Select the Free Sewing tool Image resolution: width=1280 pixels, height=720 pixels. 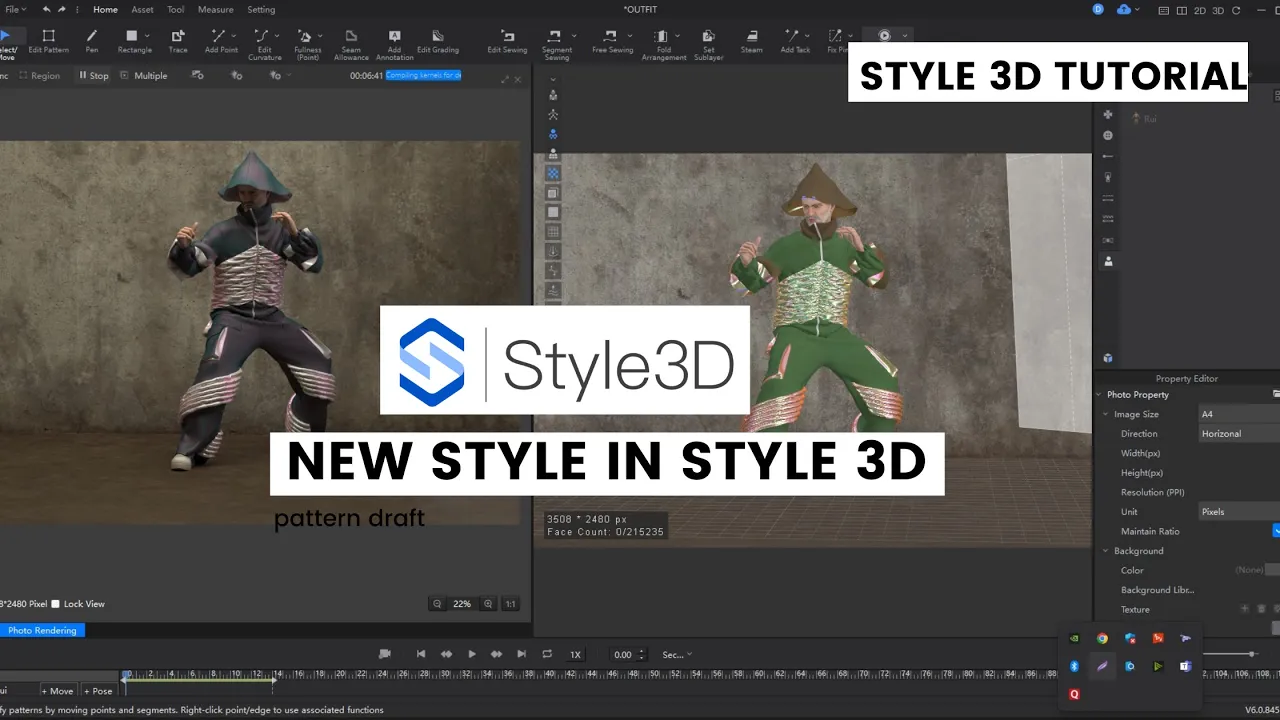point(612,41)
